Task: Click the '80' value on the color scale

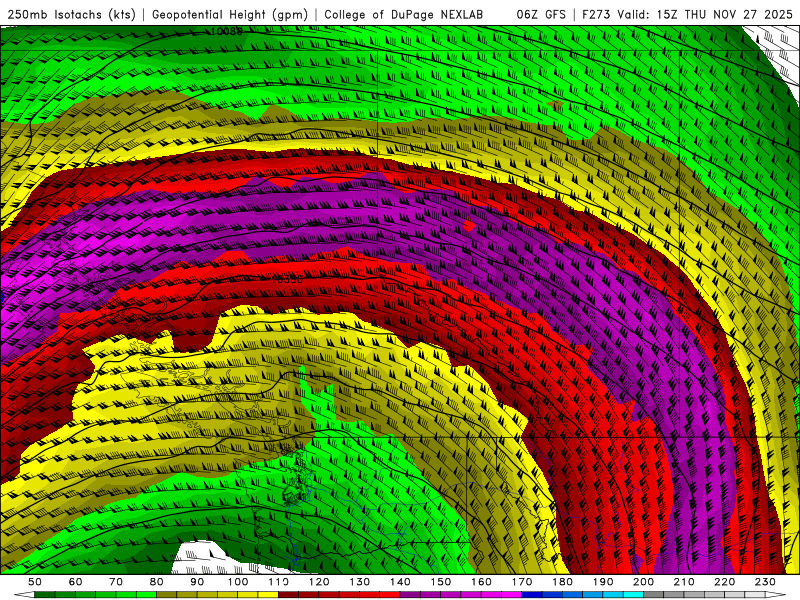Action: point(157,582)
